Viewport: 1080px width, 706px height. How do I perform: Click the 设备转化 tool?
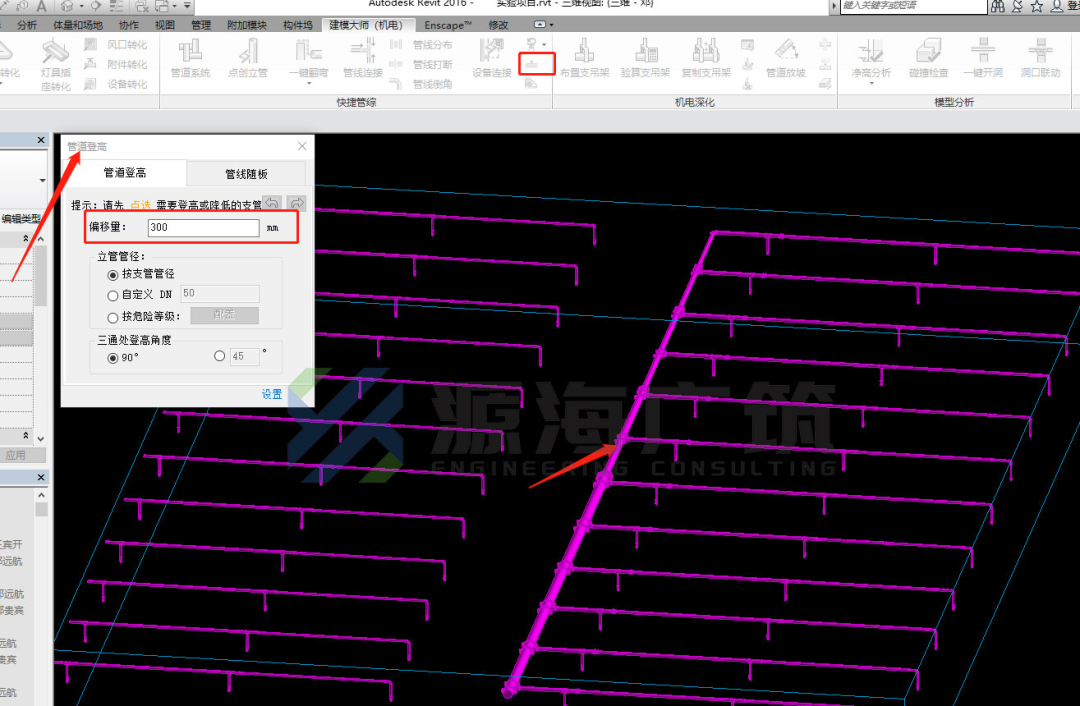coord(116,84)
